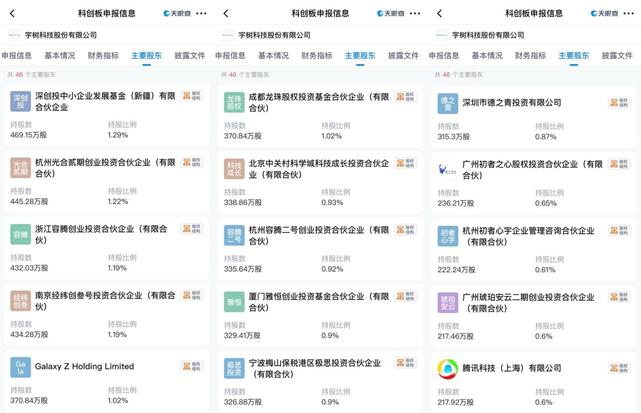Tap the 腾讯科技 colorful logo icon
Image resolution: width=641 pixels, height=413 pixels.
pos(448,369)
